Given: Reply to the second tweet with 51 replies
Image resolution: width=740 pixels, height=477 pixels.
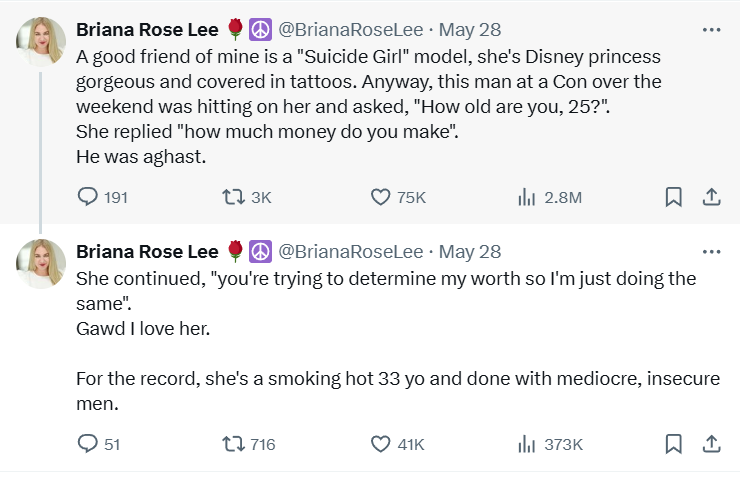Looking at the screenshot, I should (x=88, y=444).
